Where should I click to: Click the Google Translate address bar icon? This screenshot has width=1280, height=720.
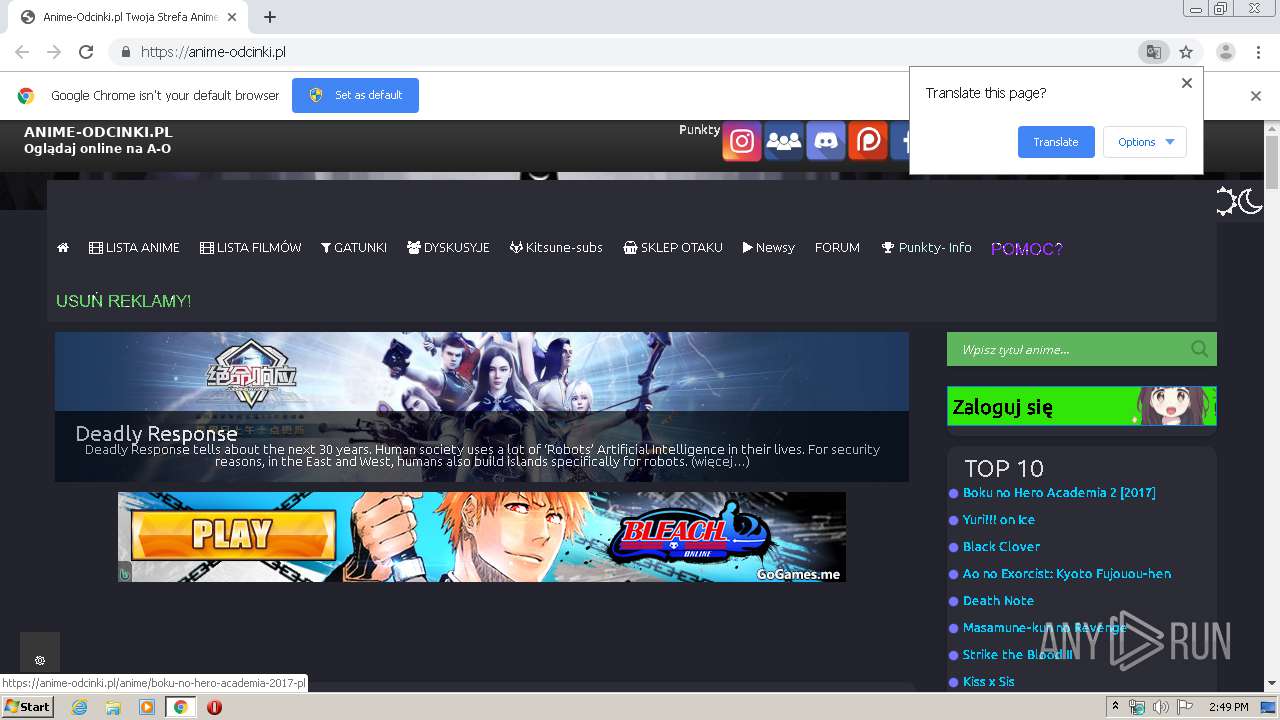(1153, 52)
